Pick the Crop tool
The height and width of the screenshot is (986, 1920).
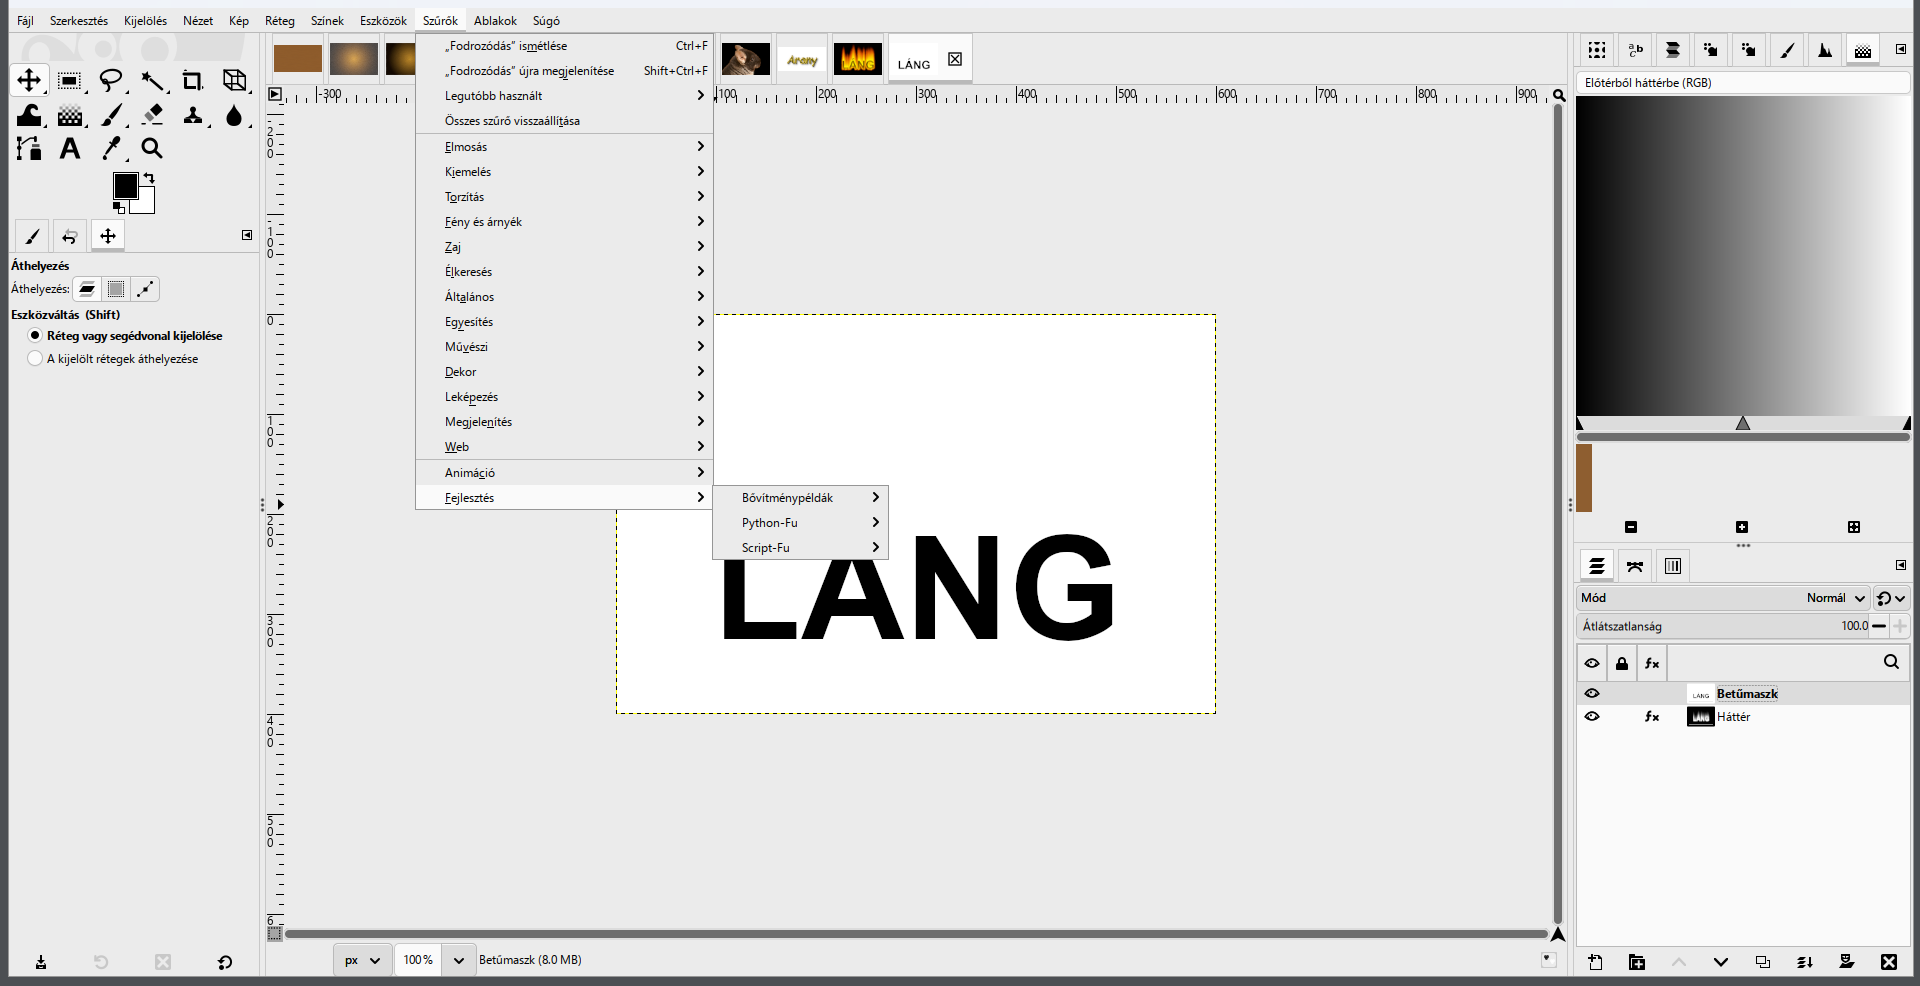193,80
